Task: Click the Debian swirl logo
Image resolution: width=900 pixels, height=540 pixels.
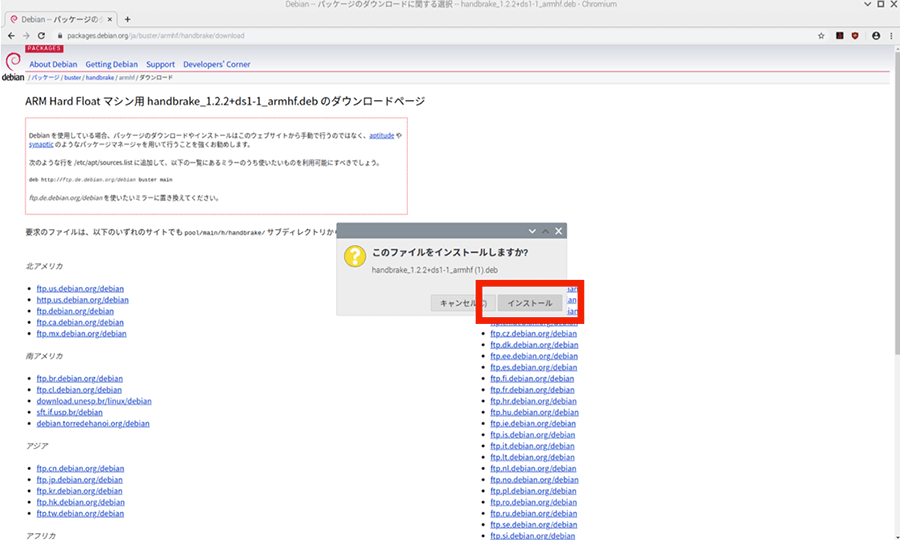Action: (13, 62)
